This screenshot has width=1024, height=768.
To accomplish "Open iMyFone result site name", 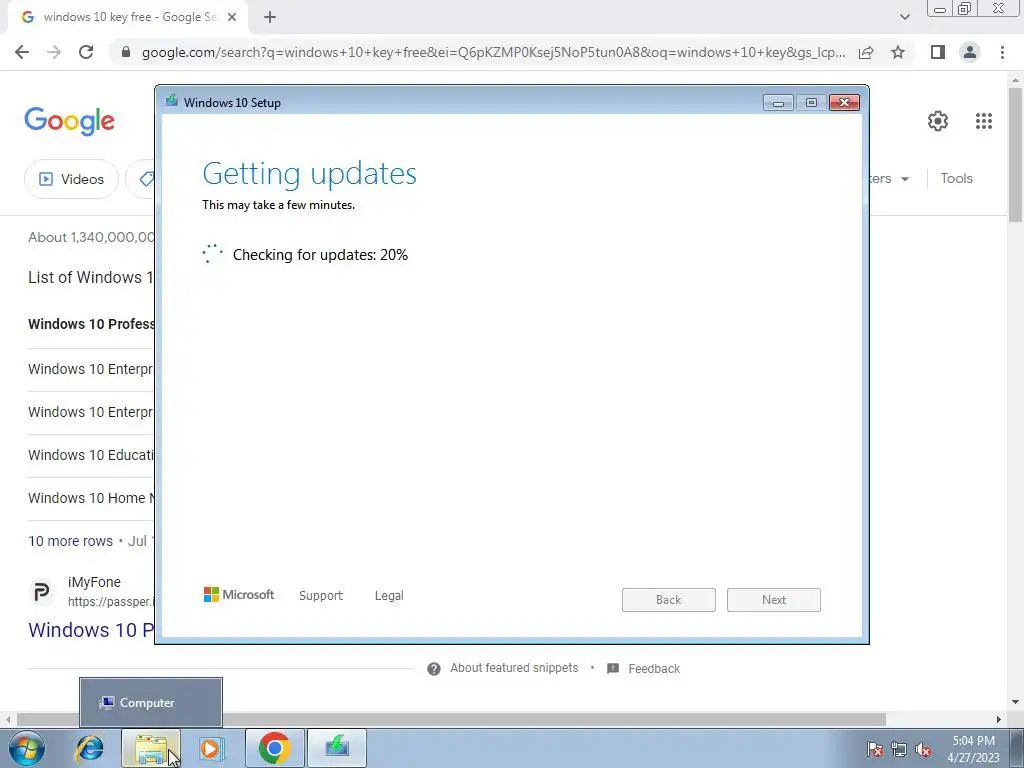I will (x=94, y=582).
